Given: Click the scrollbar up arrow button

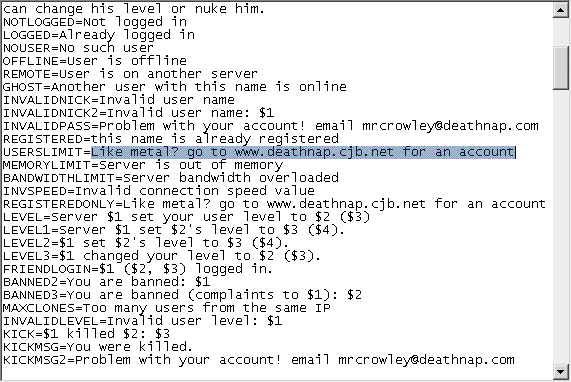Looking at the screenshot, I should [x=560, y=9].
